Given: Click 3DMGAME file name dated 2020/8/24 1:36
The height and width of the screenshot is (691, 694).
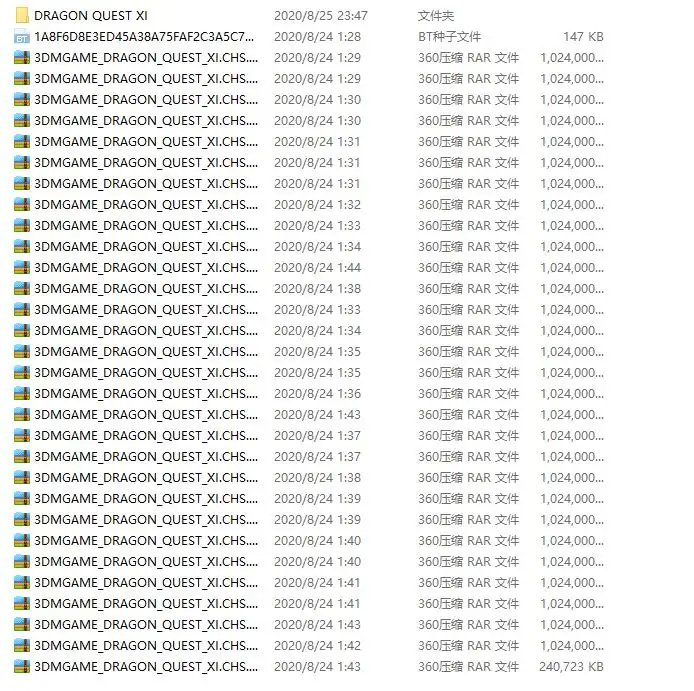Looking at the screenshot, I should click(x=146, y=394).
